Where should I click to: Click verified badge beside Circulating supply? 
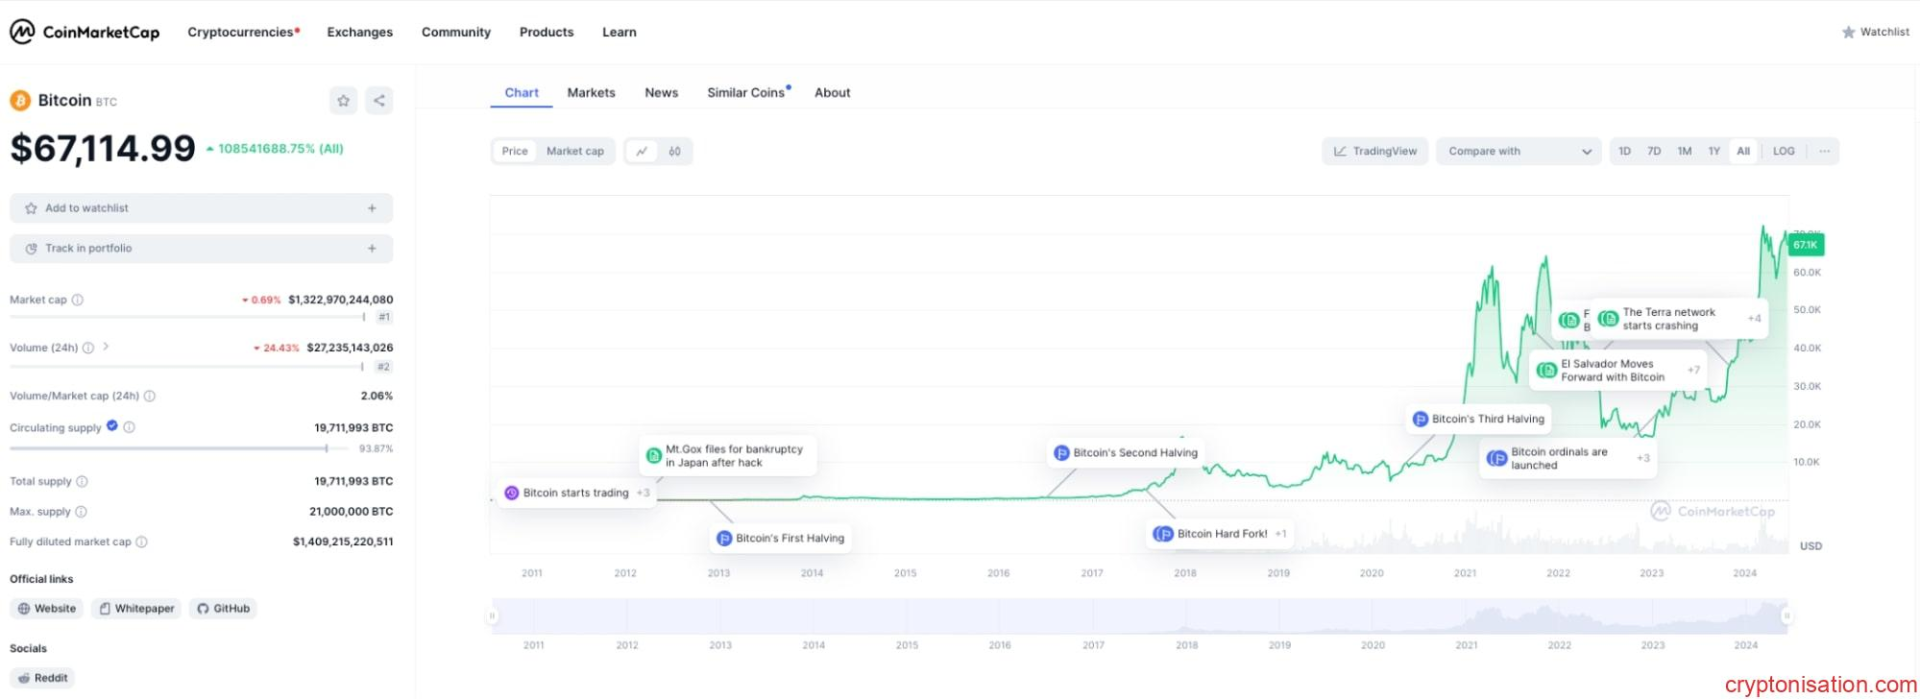[112, 426]
